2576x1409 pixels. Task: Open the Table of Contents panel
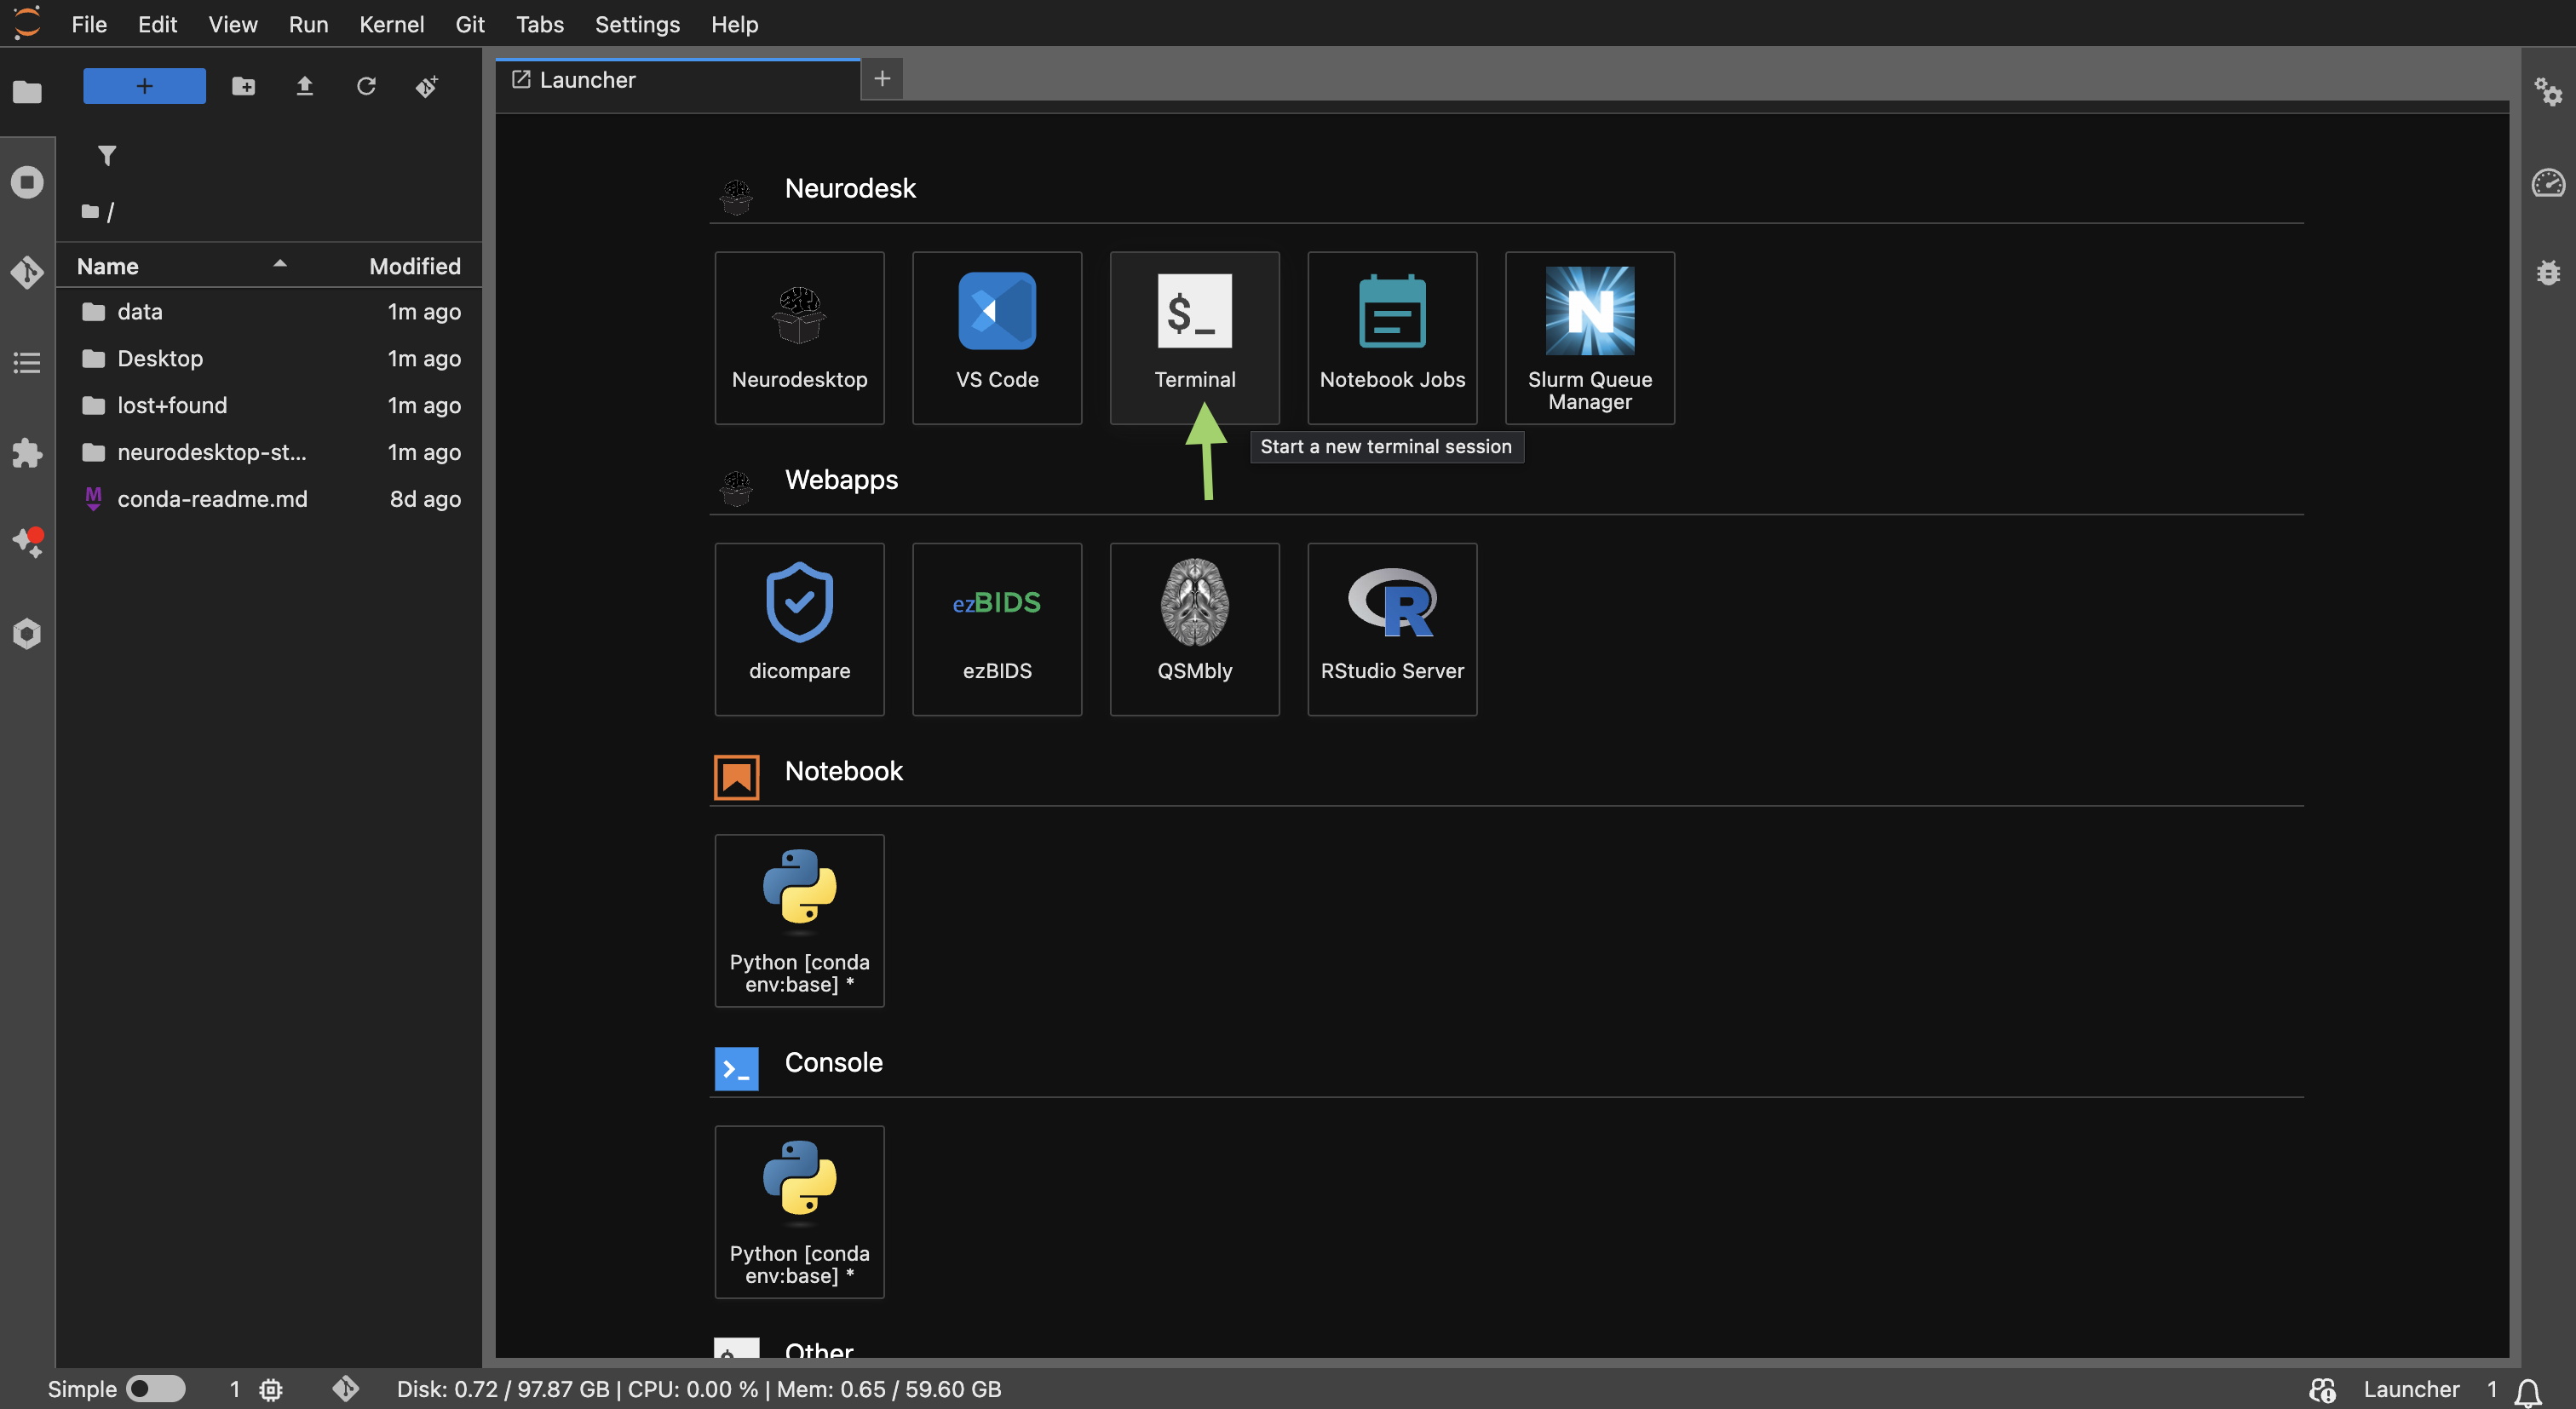click(x=27, y=362)
